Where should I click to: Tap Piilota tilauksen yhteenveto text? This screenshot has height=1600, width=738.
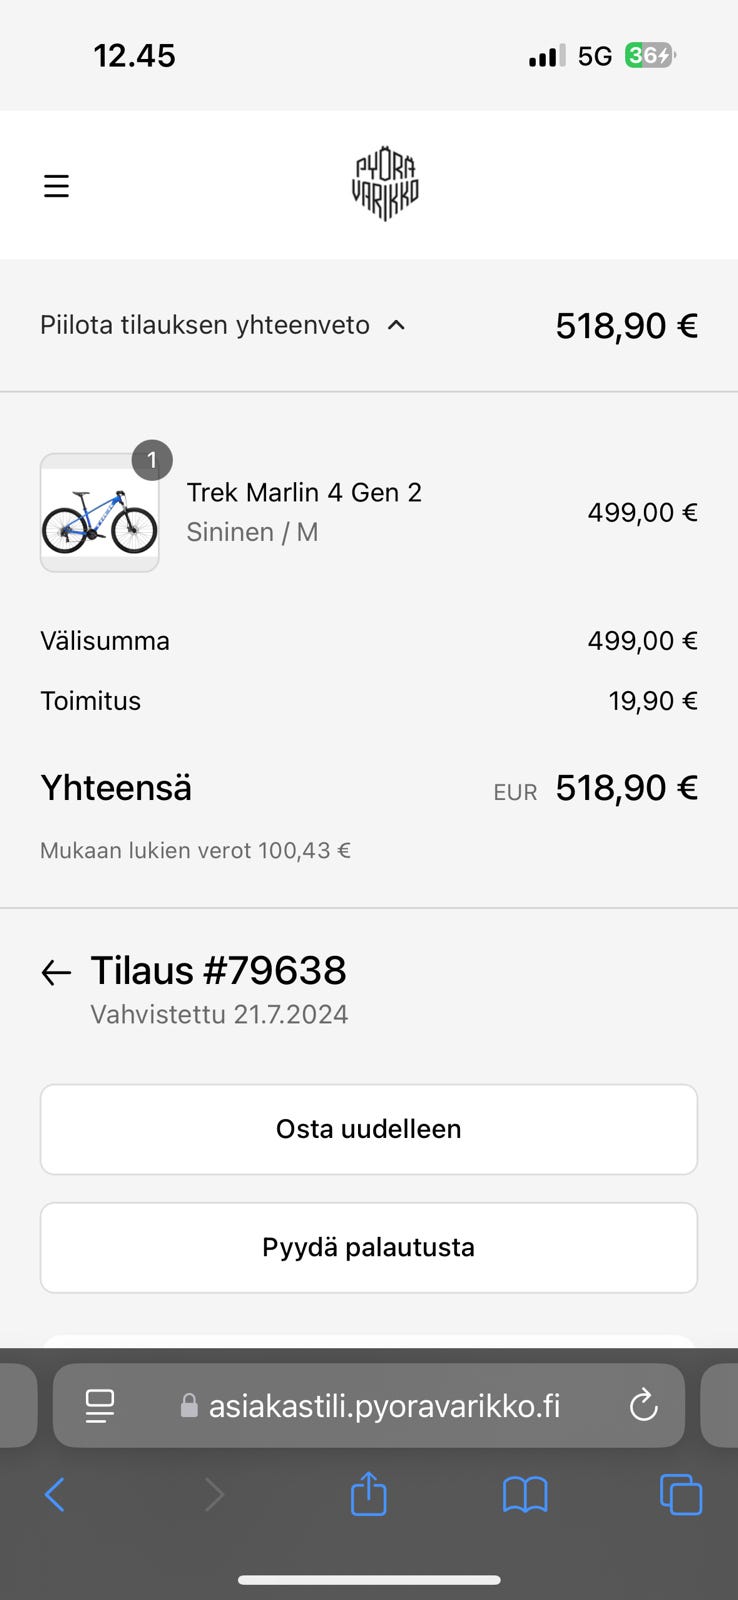point(205,325)
